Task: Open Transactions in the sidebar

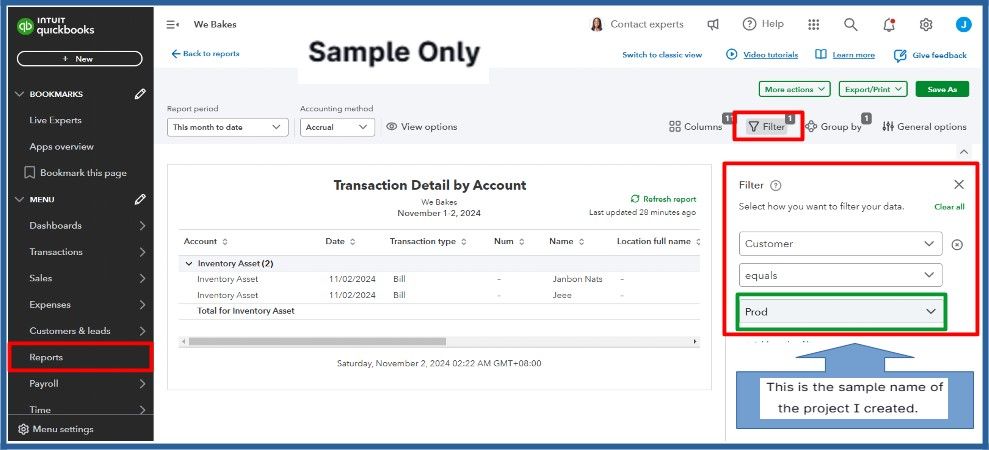Action: click(81, 252)
